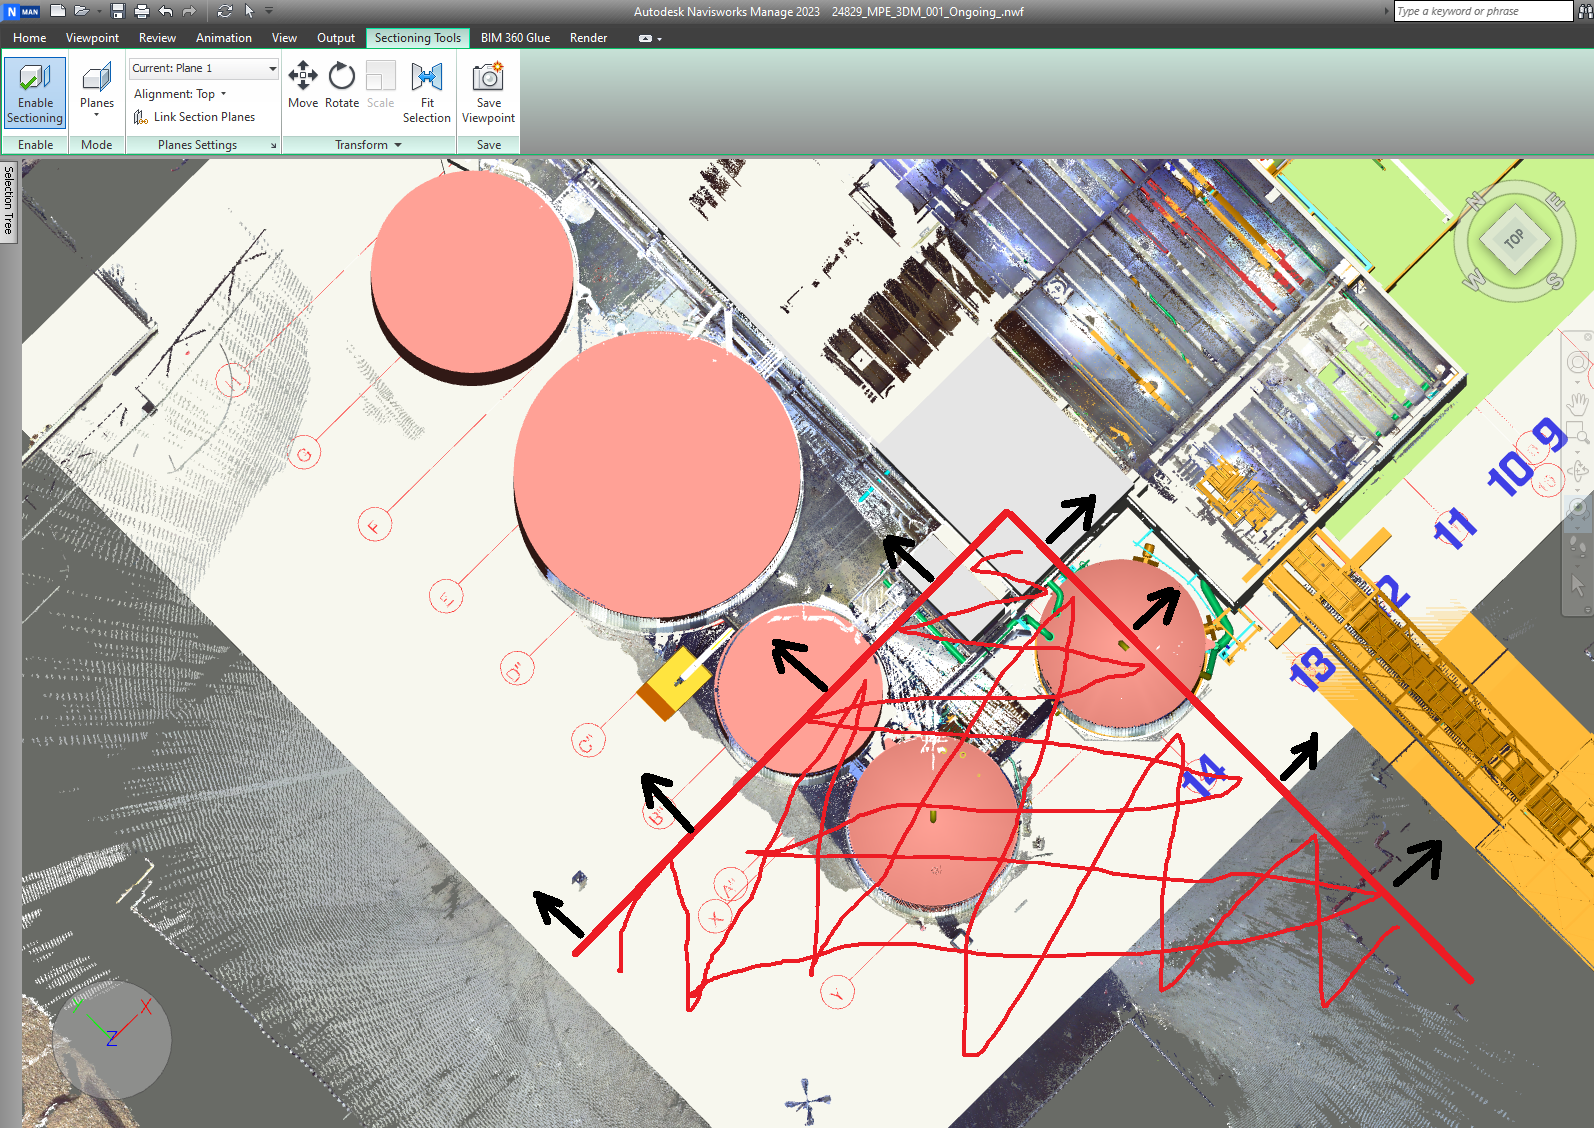Viewport: 1594px width, 1128px height.
Task: Activate the Move section plane gizmo
Action: (x=303, y=85)
